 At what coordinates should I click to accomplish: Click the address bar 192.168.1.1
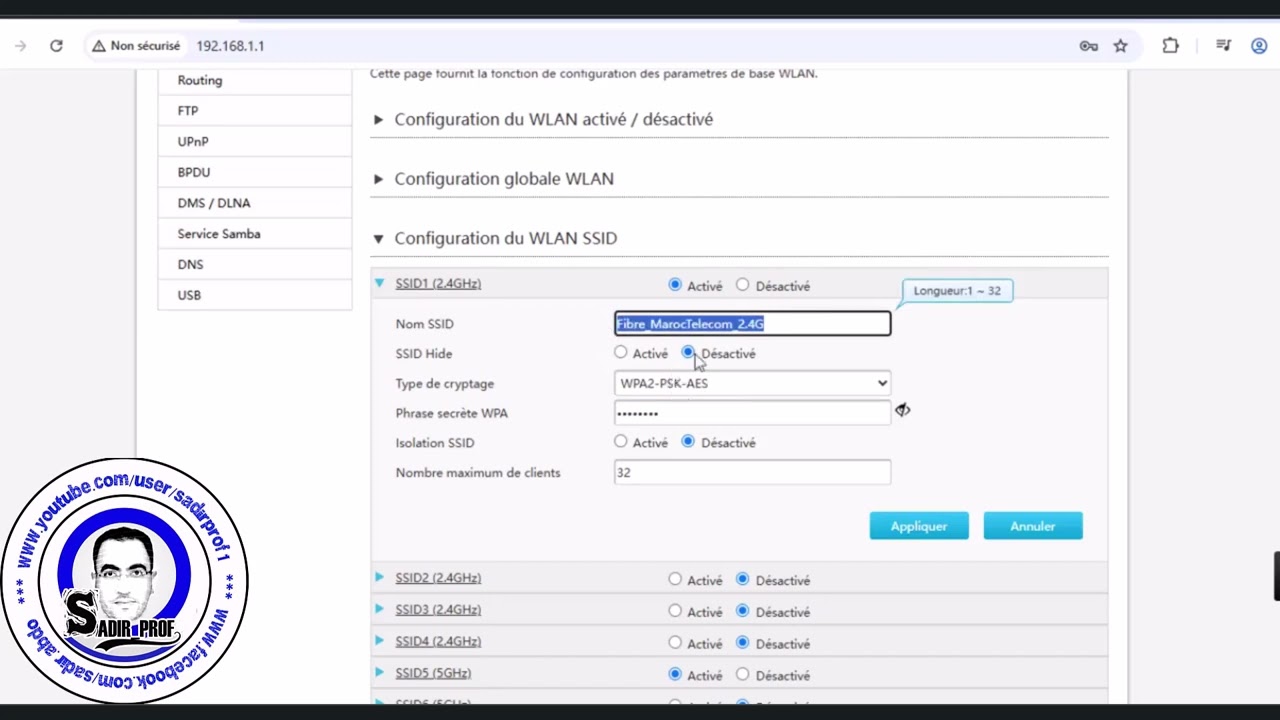coord(230,46)
